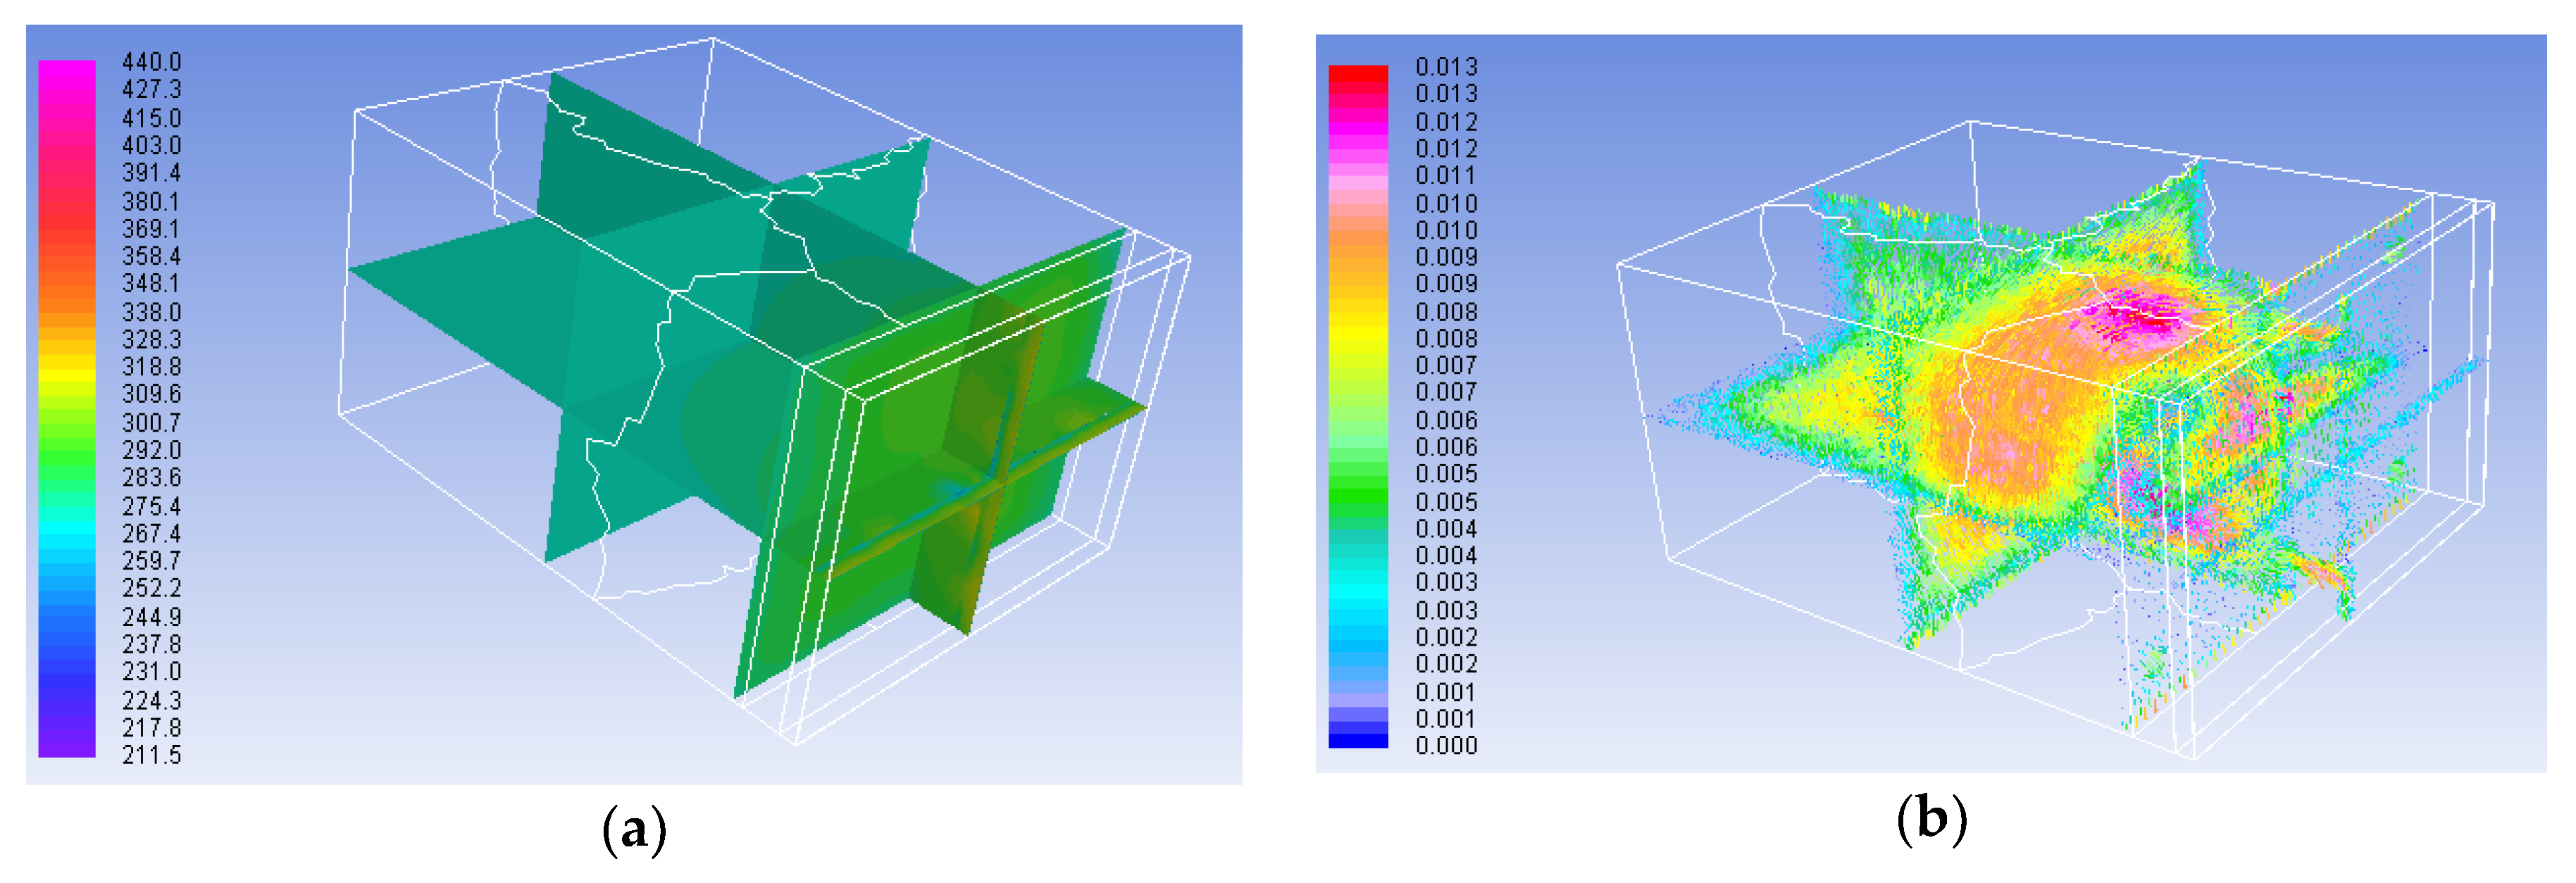
Task: Click the 369.1 legend value
Action: click(x=152, y=229)
